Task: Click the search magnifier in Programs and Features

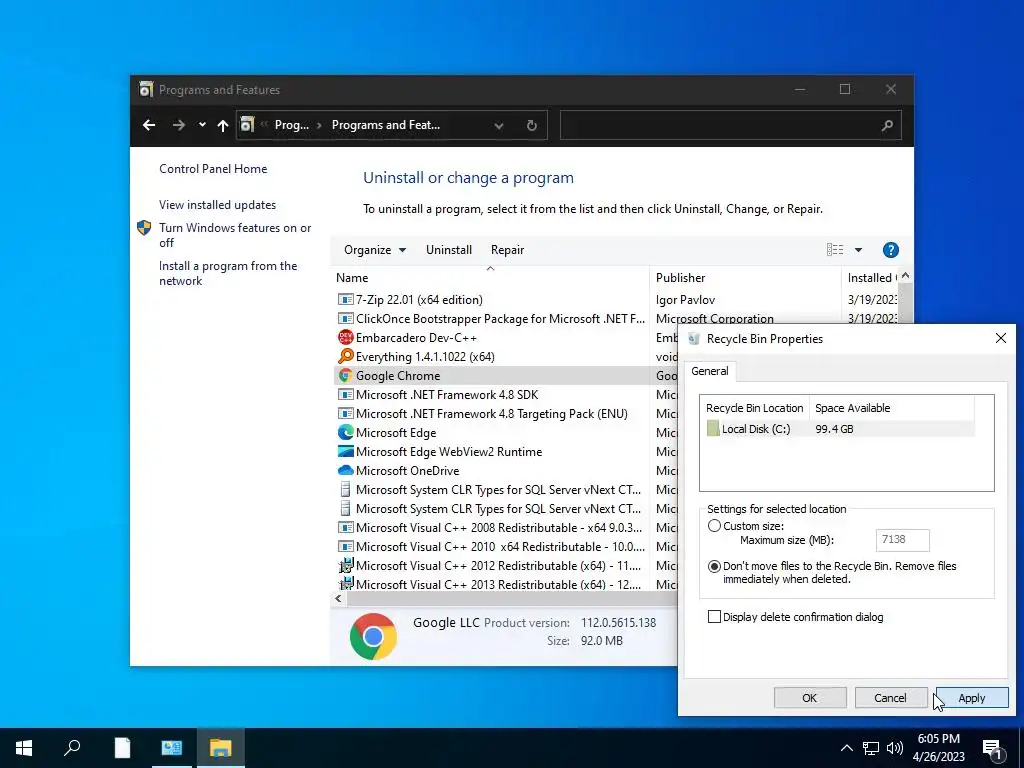Action: [x=887, y=125]
